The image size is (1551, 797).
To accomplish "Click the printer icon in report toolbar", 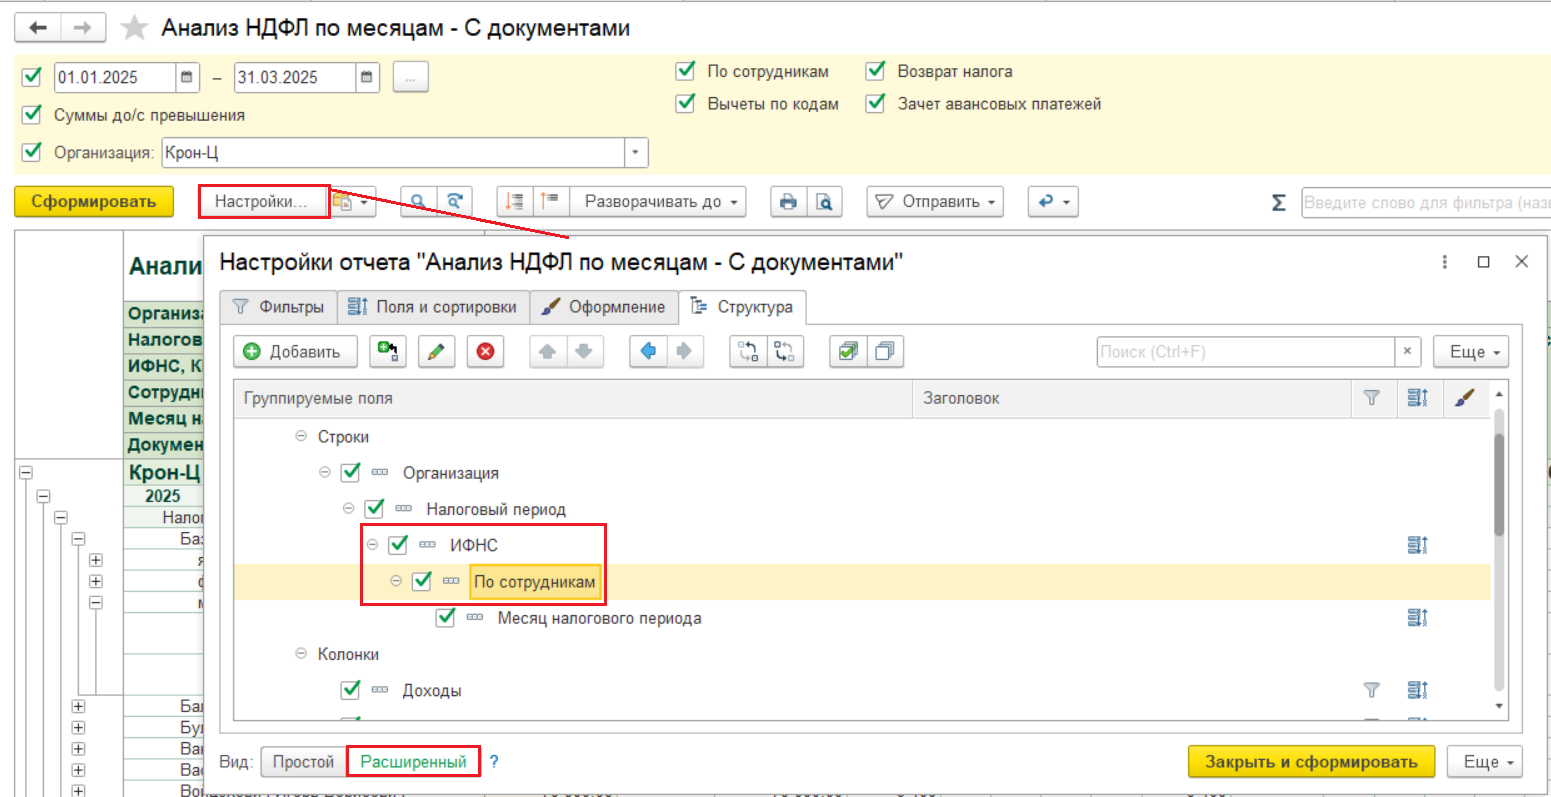I will [788, 202].
